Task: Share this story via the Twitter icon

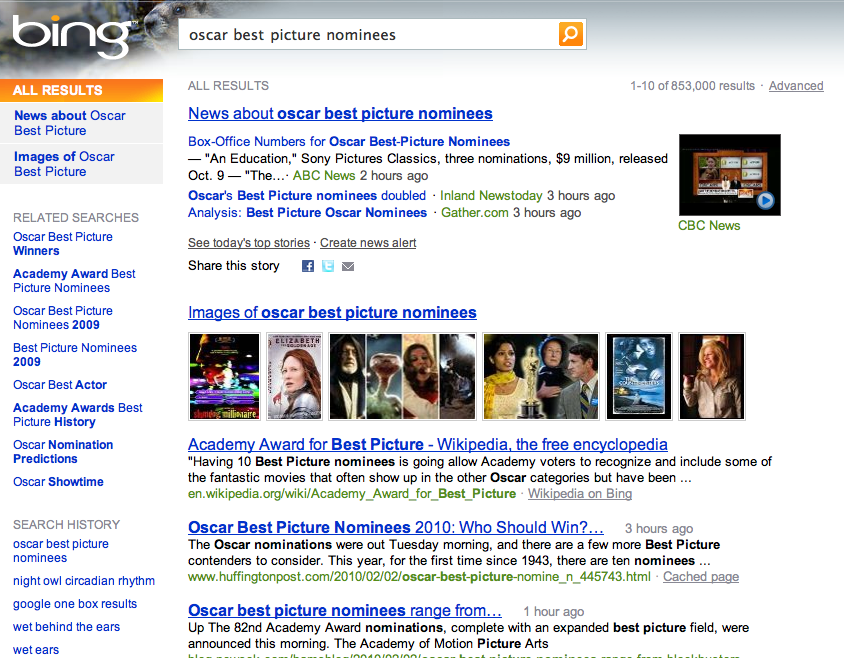Action: [327, 266]
